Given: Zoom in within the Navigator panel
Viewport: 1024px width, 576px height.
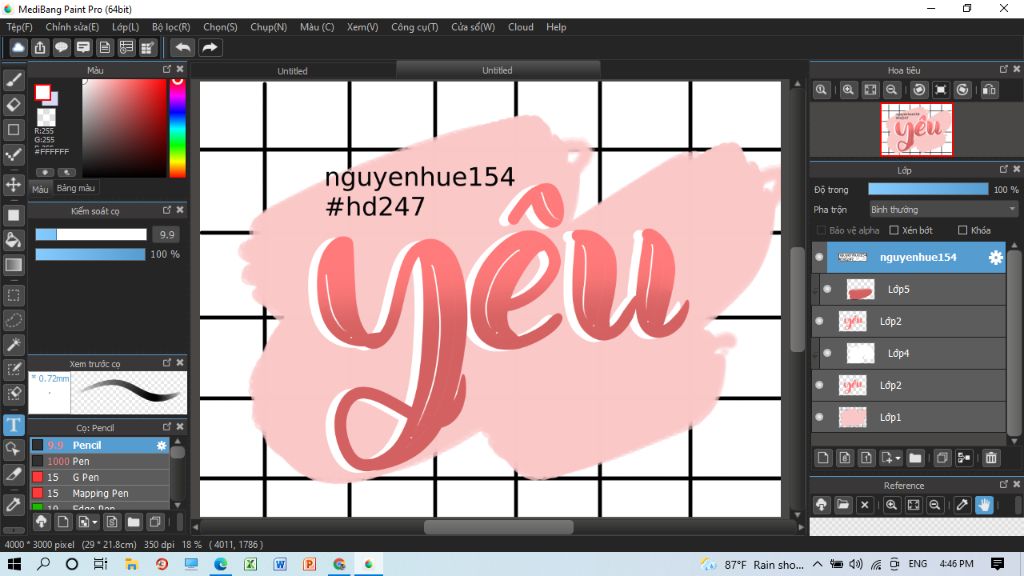Looking at the screenshot, I should click(848, 90).
